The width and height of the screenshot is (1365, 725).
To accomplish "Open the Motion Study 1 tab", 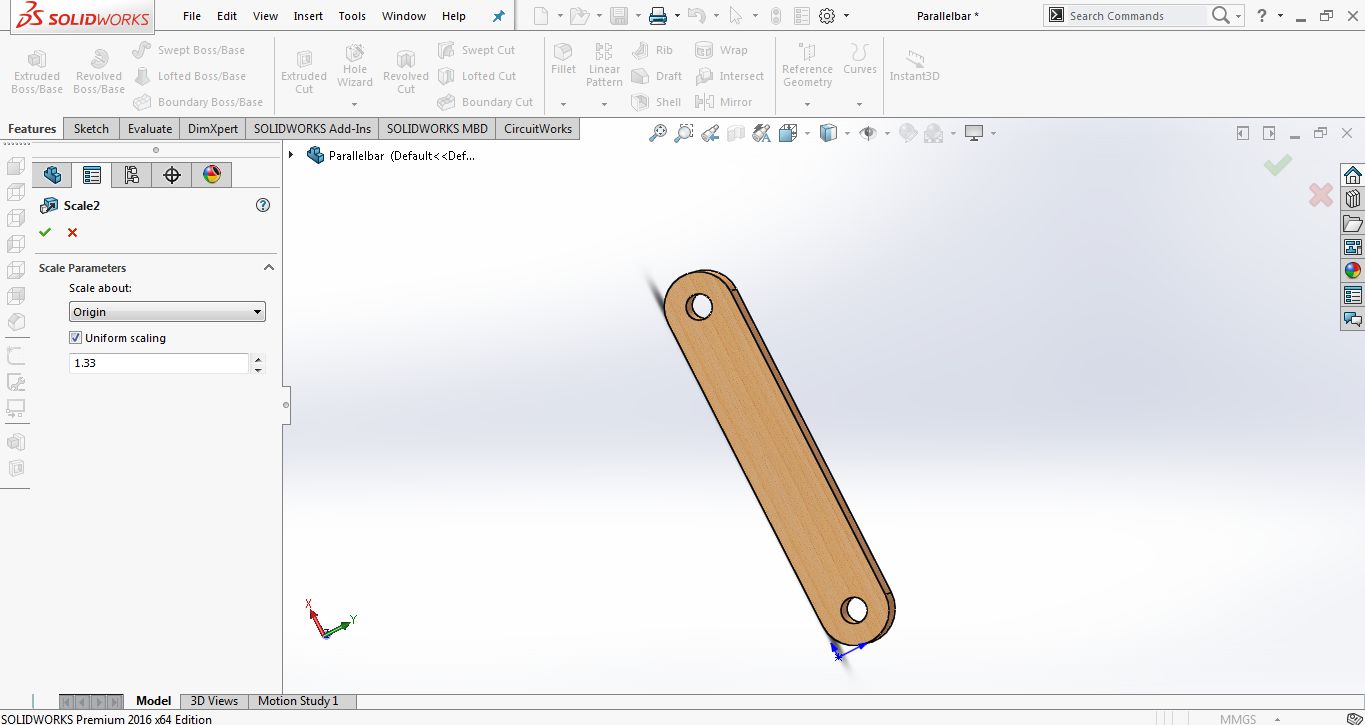I will (x=298, y=701).
